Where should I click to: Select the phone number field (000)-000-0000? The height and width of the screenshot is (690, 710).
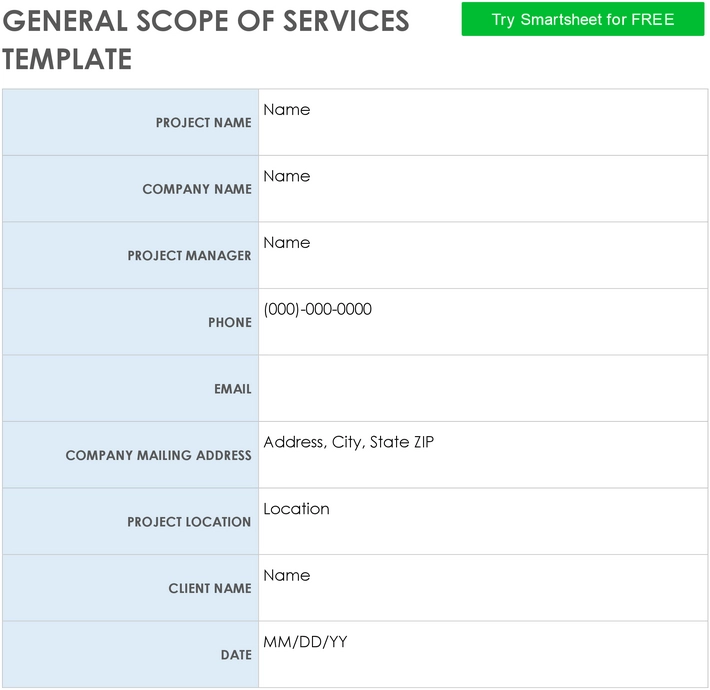pyautogui.click(x=482, y=322)
